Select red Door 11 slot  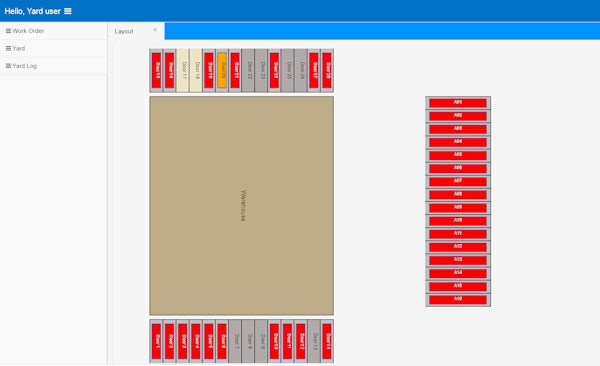click(x=287, y=341)
